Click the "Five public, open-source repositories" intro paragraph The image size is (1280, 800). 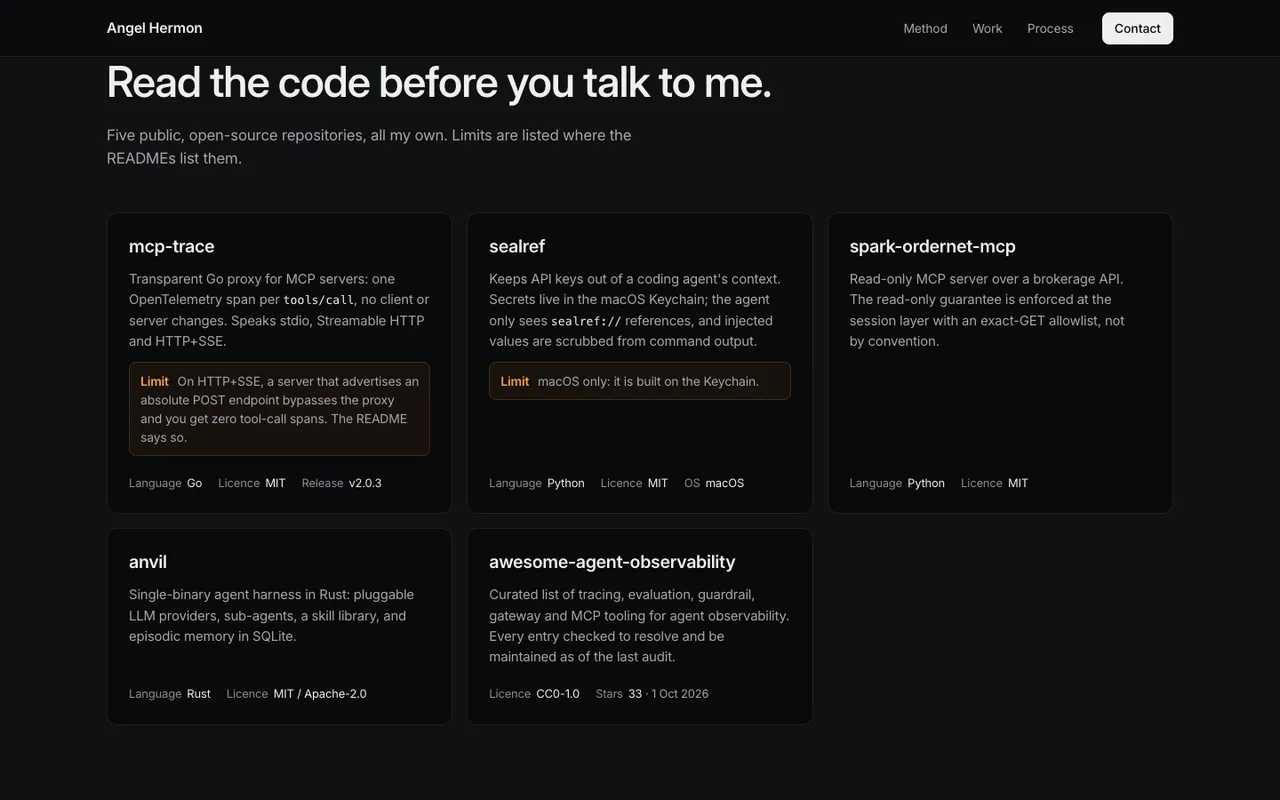(369, 146)
